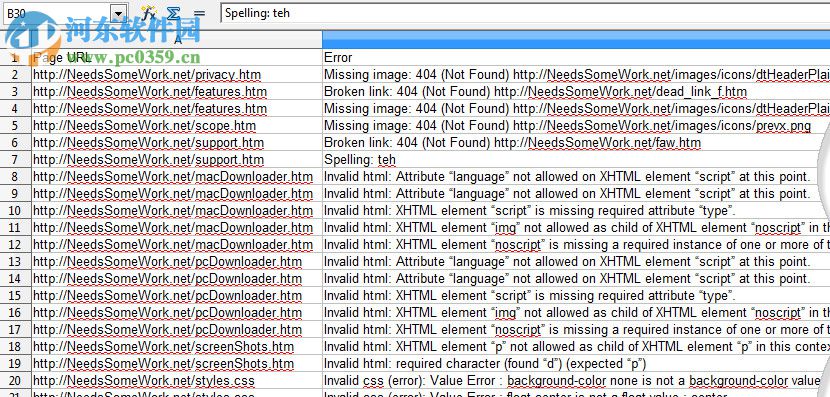Image resolution: width=830 pixels, height=397 pixels.
Task: Click the 'img not allowed as child' cell in row 16
Action: (576, 312)
